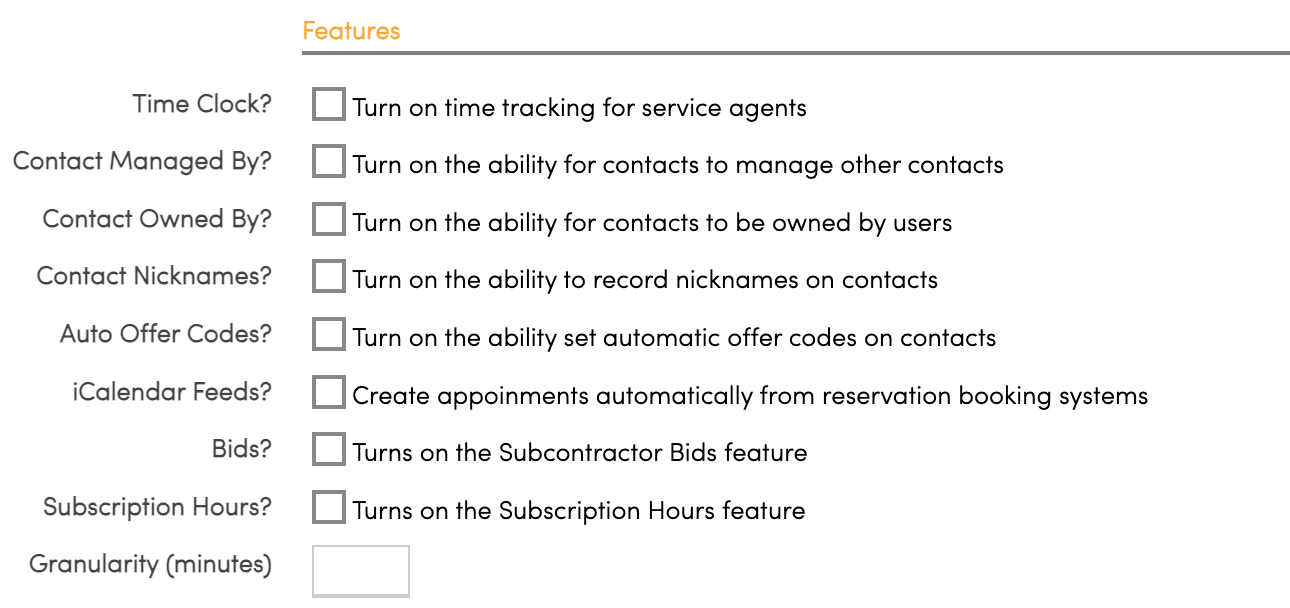Check the iCalendar Feeds checkbox

click(x=328, y=393)
